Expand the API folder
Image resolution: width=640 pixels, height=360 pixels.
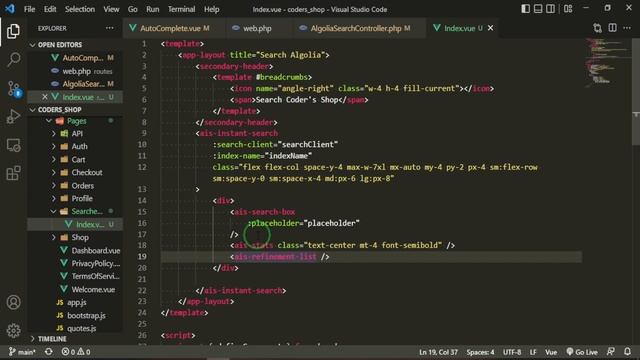[53, 133]
